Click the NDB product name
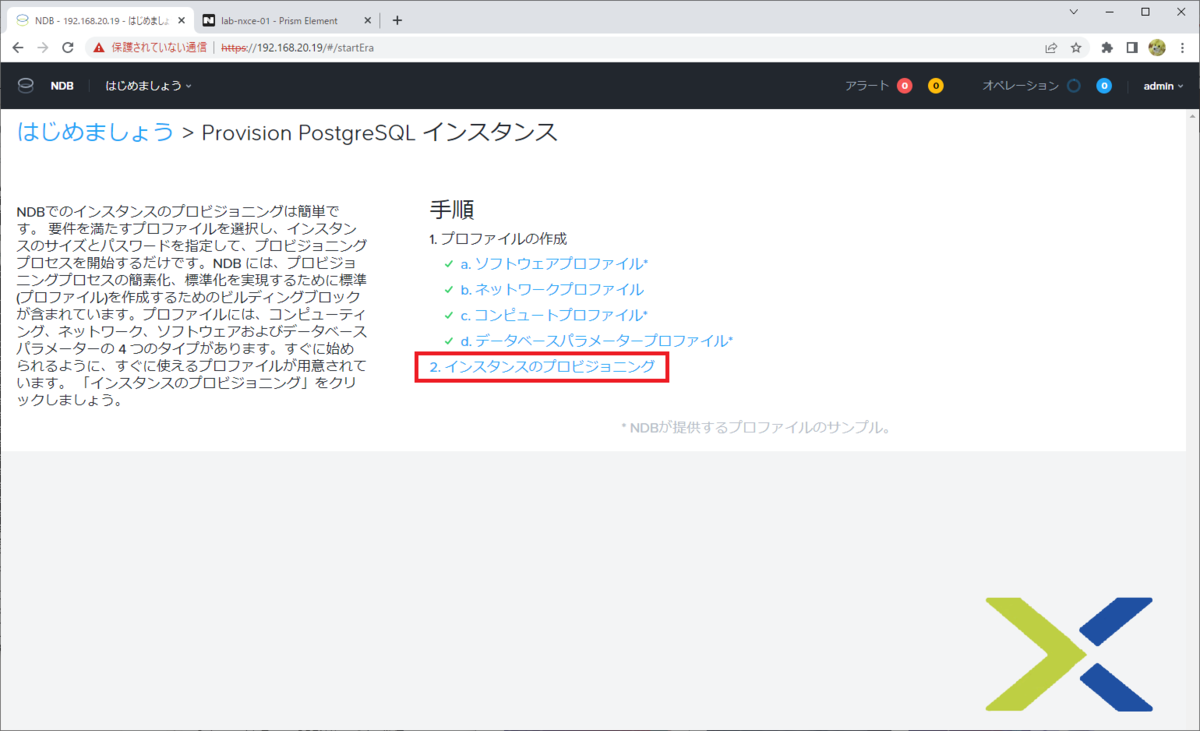This screenshot has height=731, width=1200. [62, 86]
